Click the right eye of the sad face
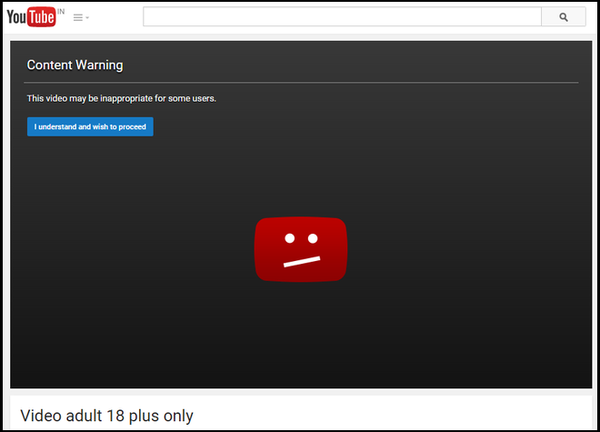The width and height of the screenshot is (600, 432). click(313, 238)
